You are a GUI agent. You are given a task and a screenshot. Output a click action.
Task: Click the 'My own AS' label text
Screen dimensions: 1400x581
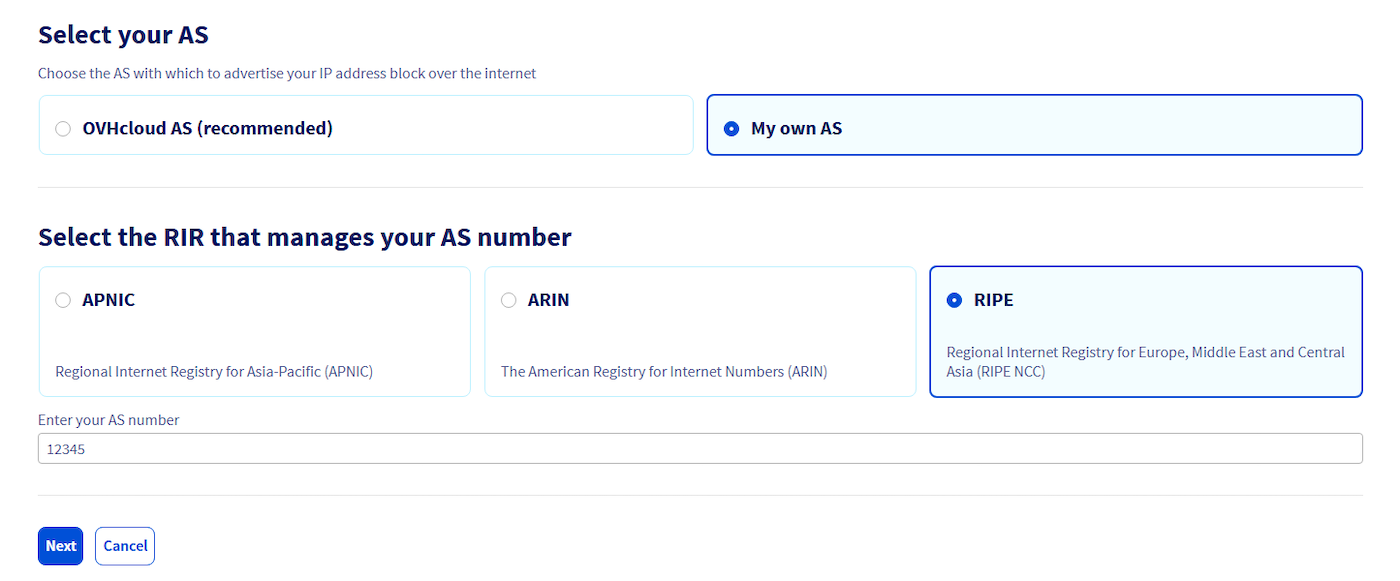(796, 128)
